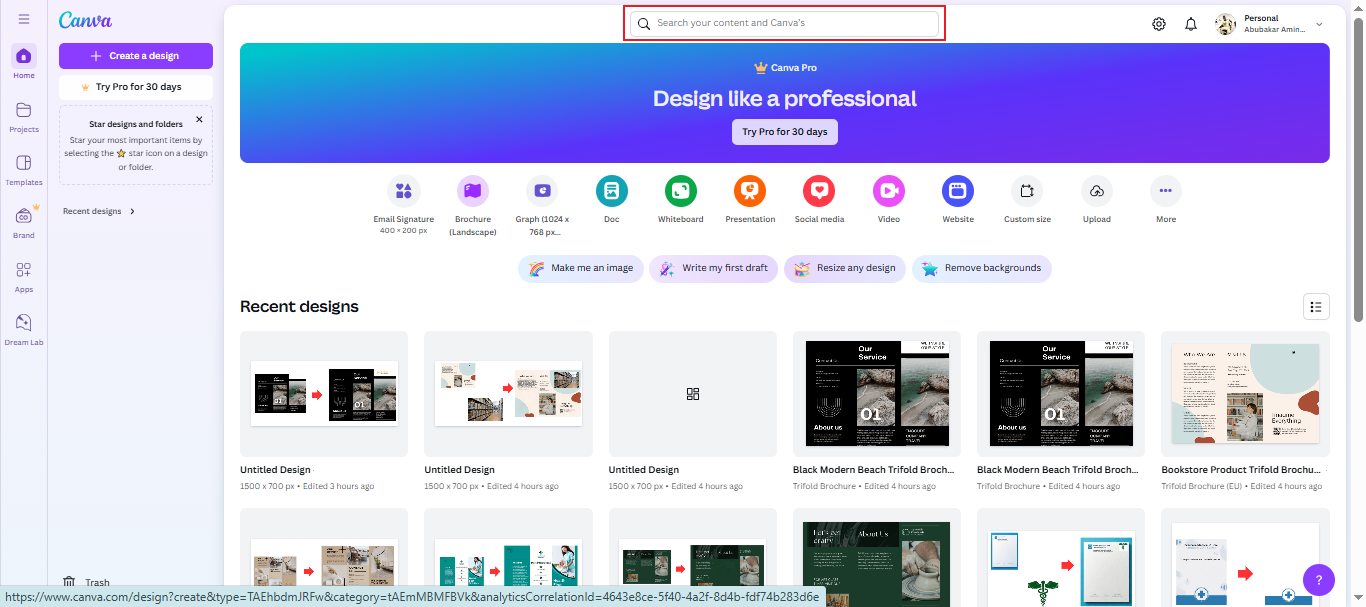Create a new Website
Viewport: 1366px width, 607px height.
click(958, 198)
